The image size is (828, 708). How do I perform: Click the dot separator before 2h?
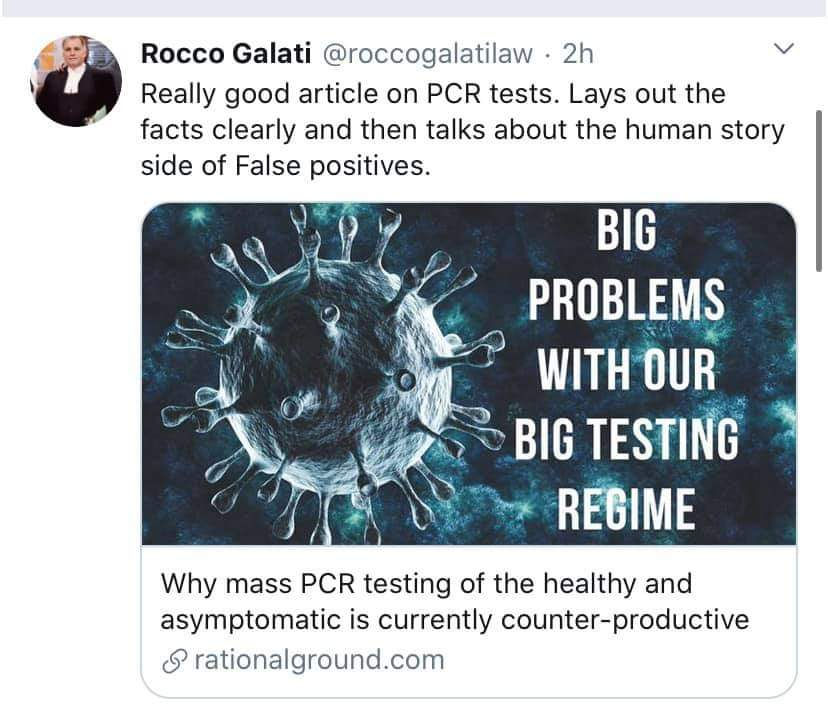(548, 55)
